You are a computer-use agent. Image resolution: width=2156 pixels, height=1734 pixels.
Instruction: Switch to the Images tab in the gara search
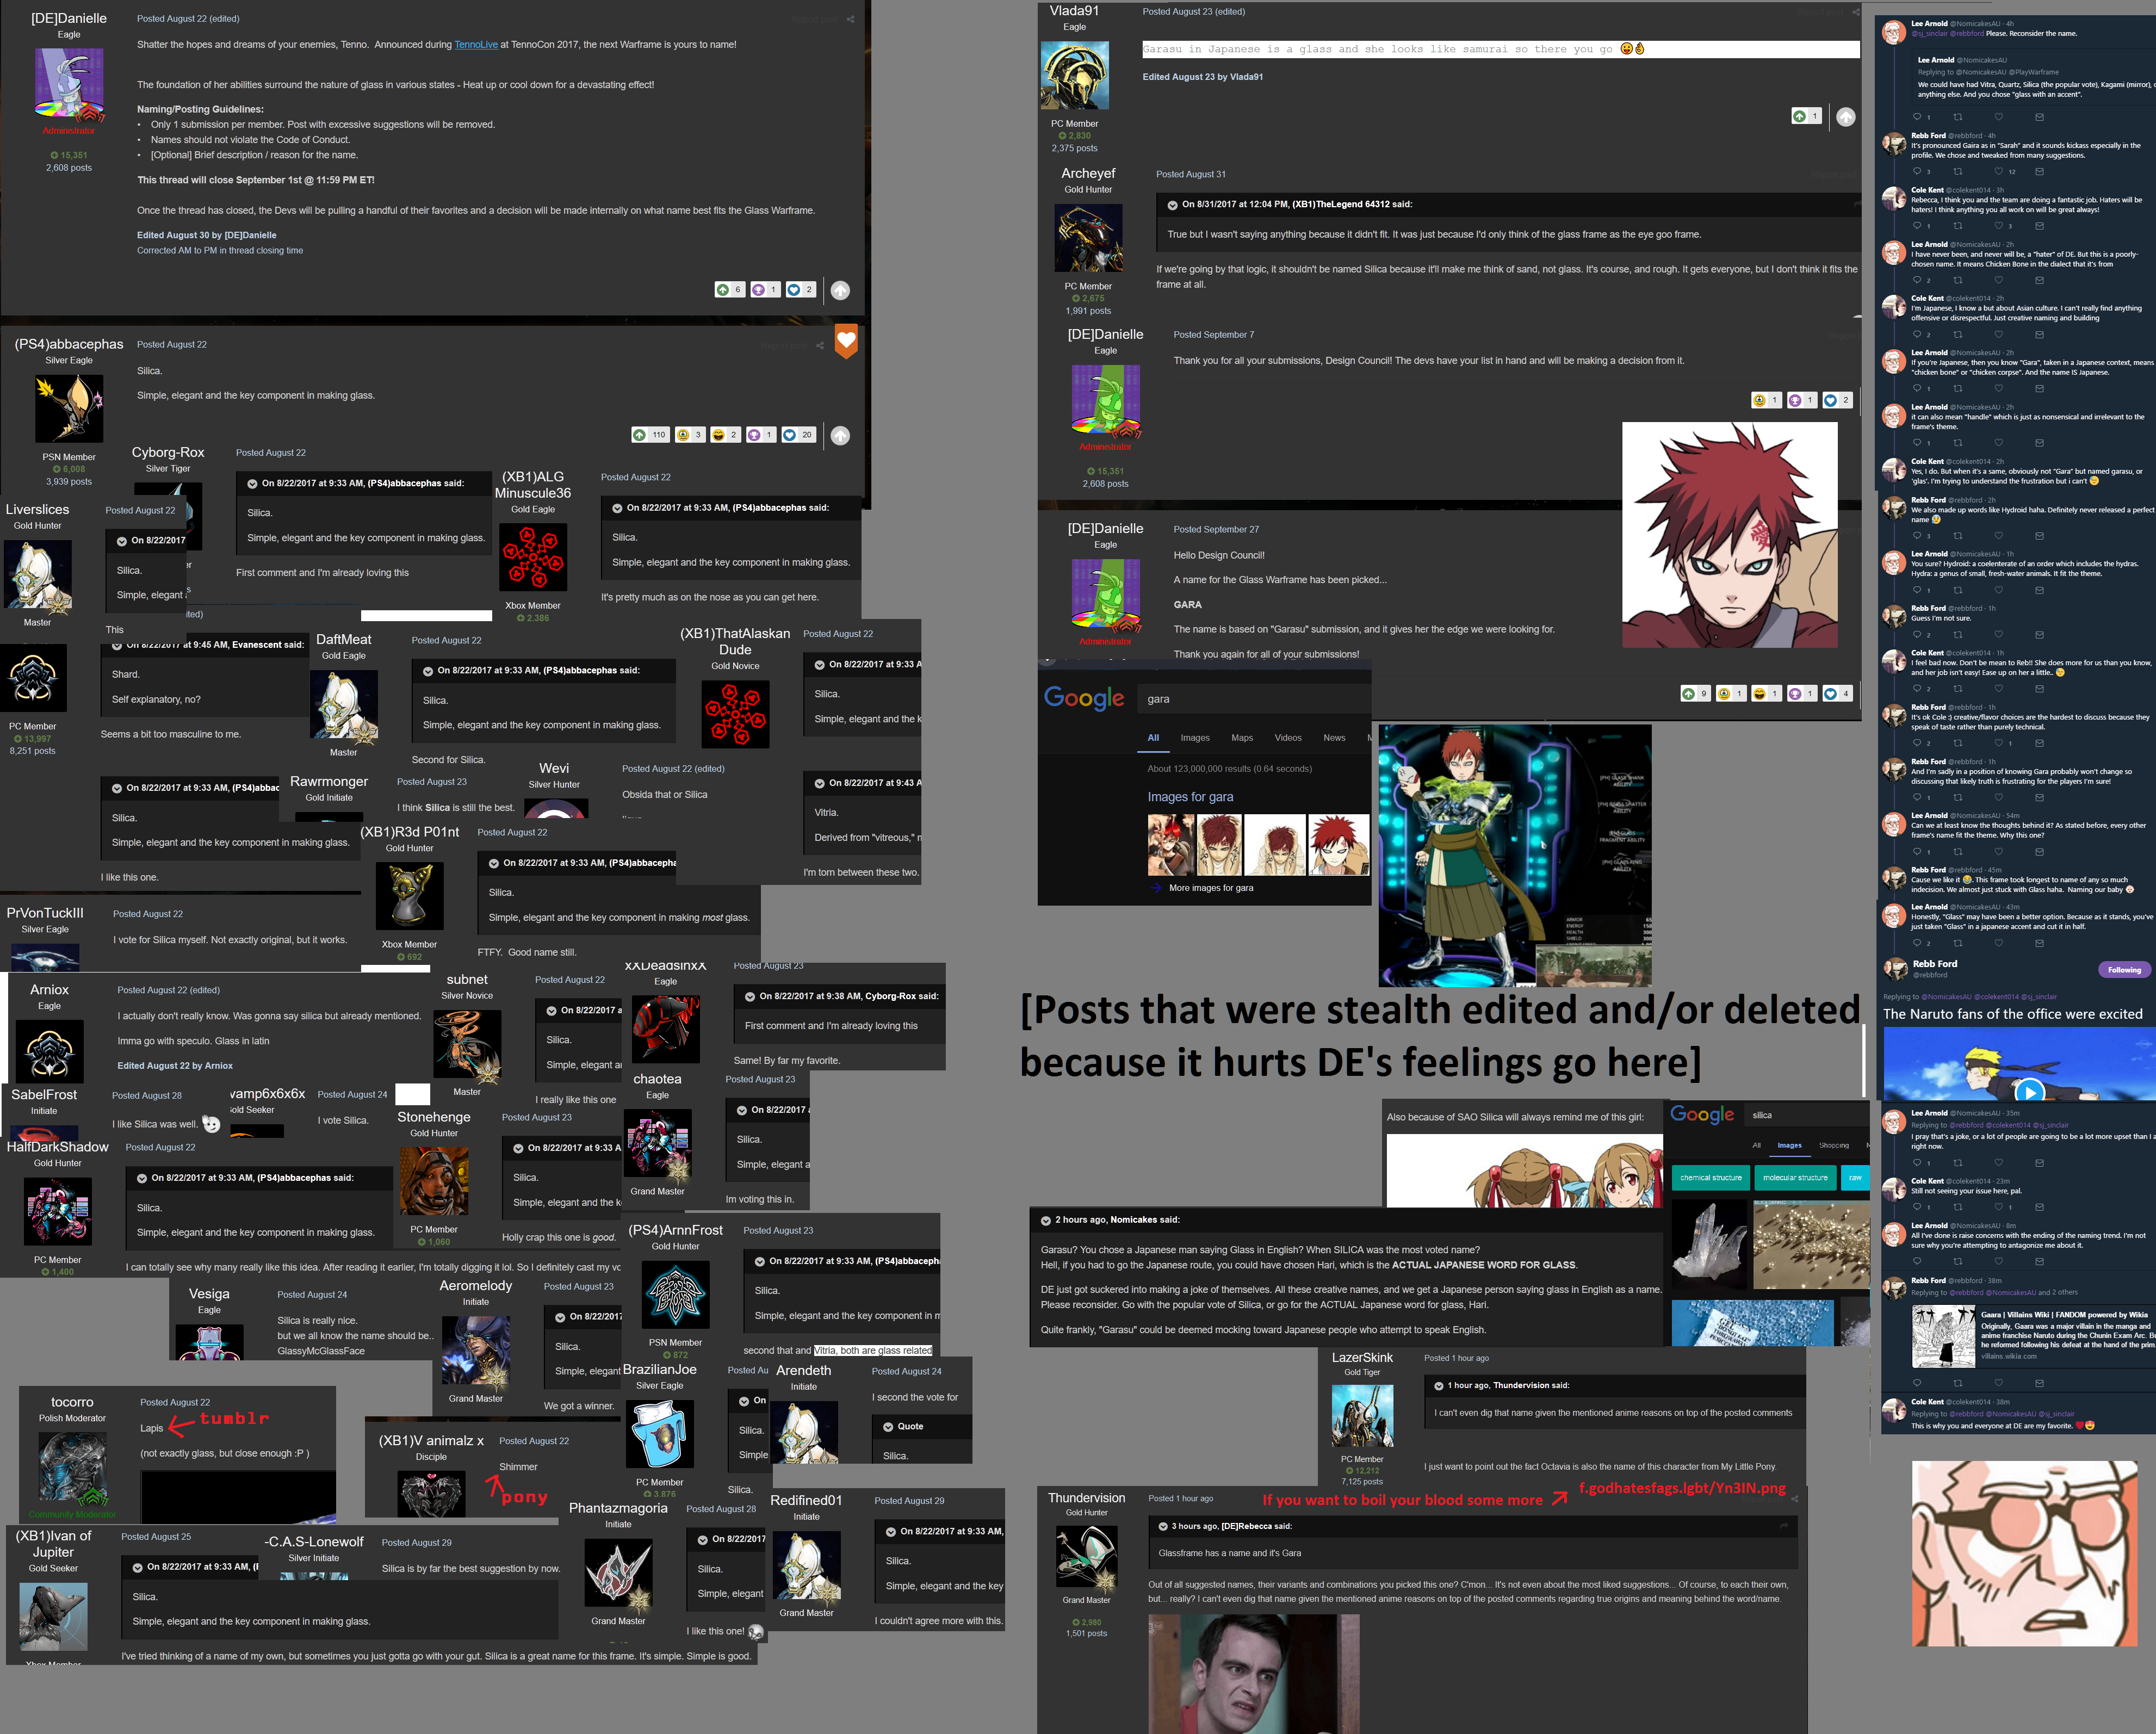pyautogui.click(x=1195, y=738)
